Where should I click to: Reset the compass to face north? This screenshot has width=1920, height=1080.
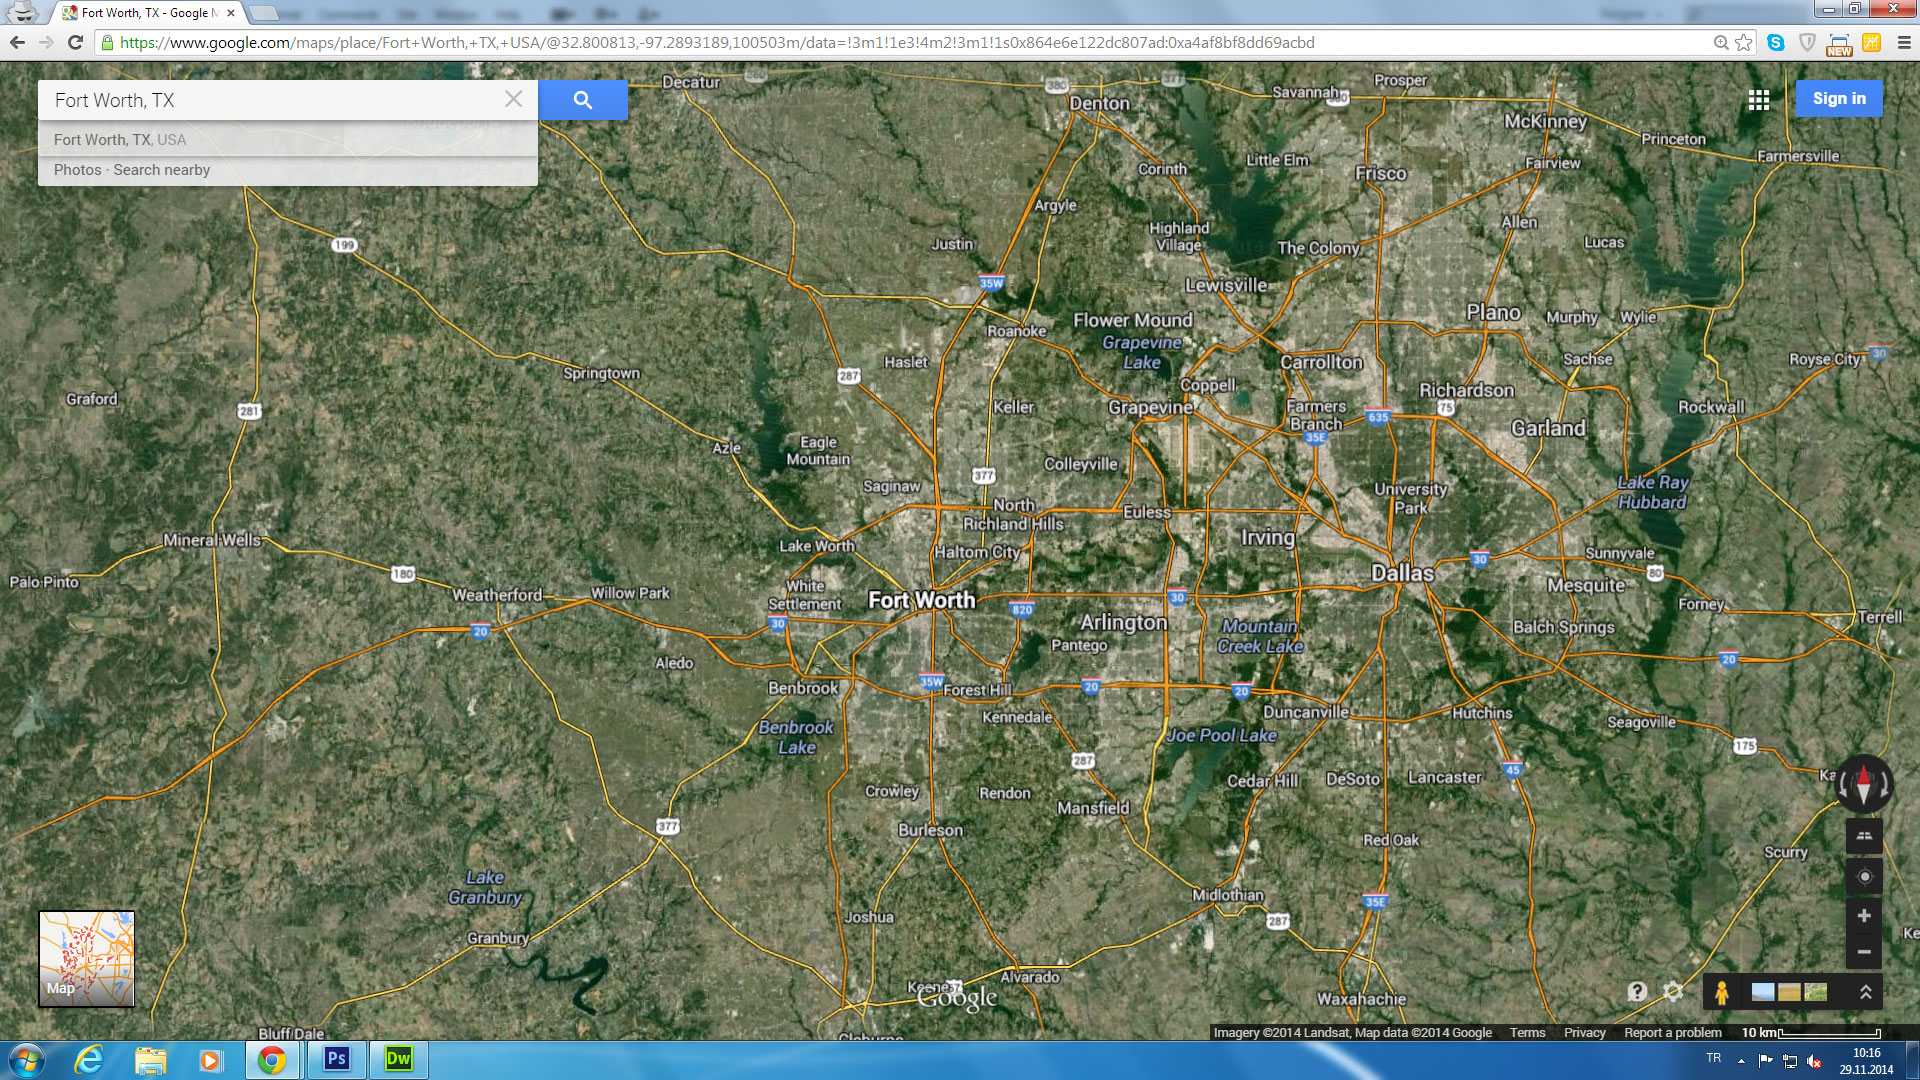(1863, 783)
